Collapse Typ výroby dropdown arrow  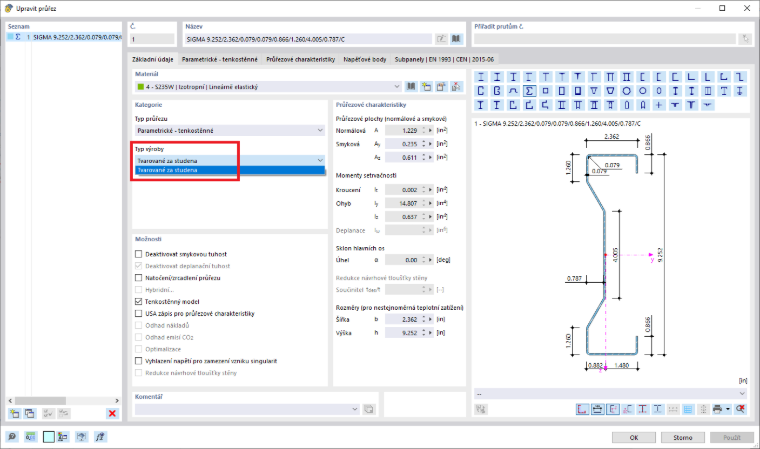pos(320,160)
